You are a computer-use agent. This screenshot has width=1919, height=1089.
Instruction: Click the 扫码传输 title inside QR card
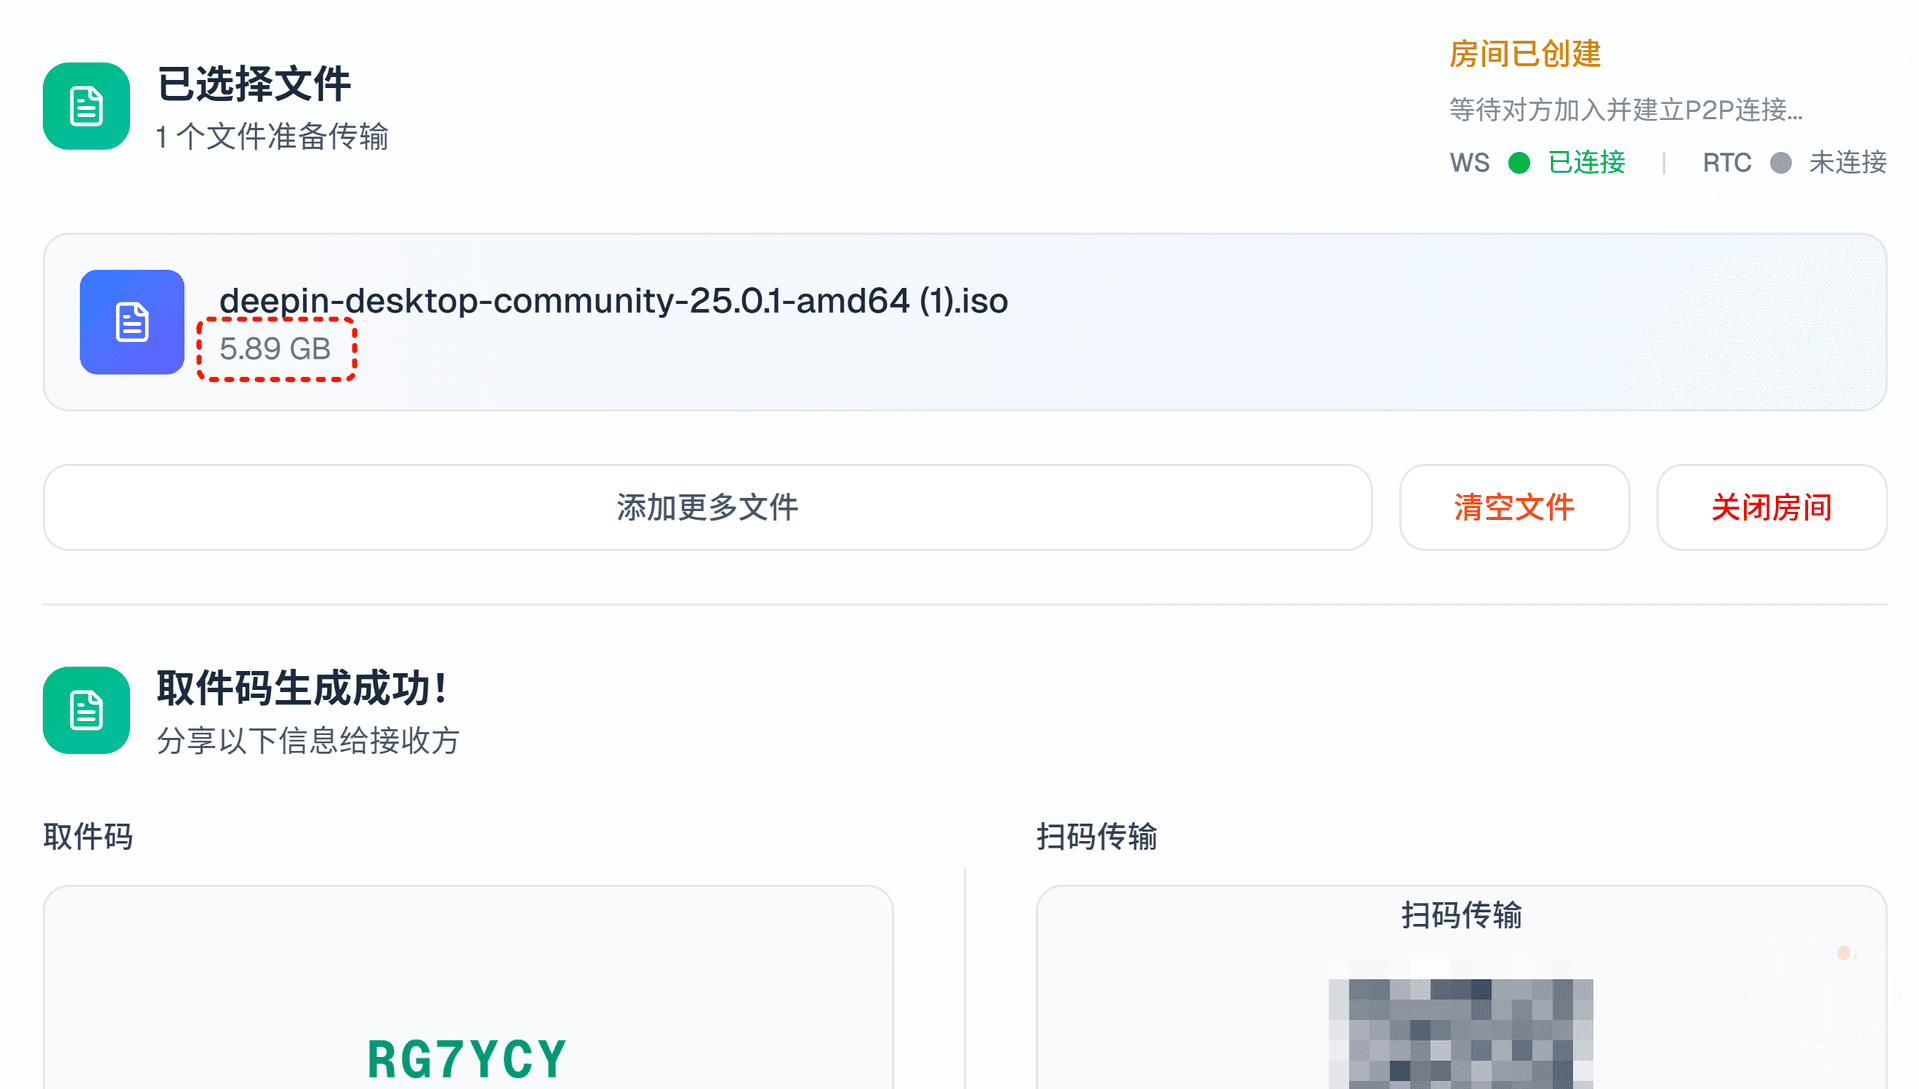pos(1461,915)
